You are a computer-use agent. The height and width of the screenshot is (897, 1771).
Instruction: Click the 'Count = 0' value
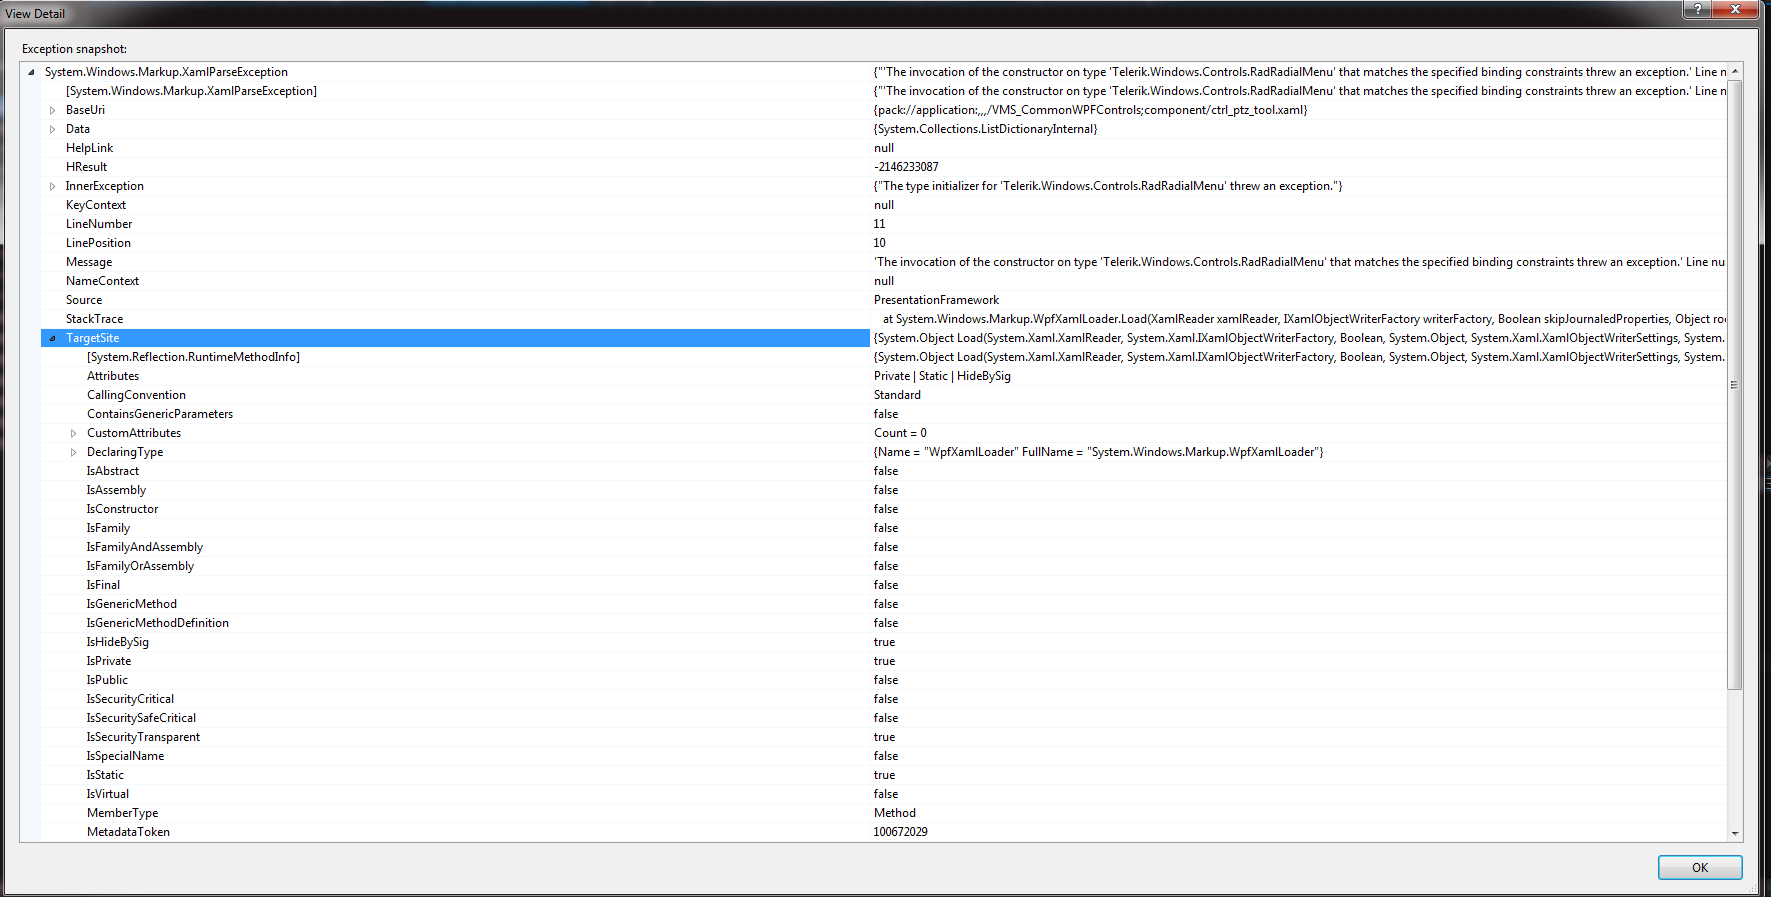point(900,433)
